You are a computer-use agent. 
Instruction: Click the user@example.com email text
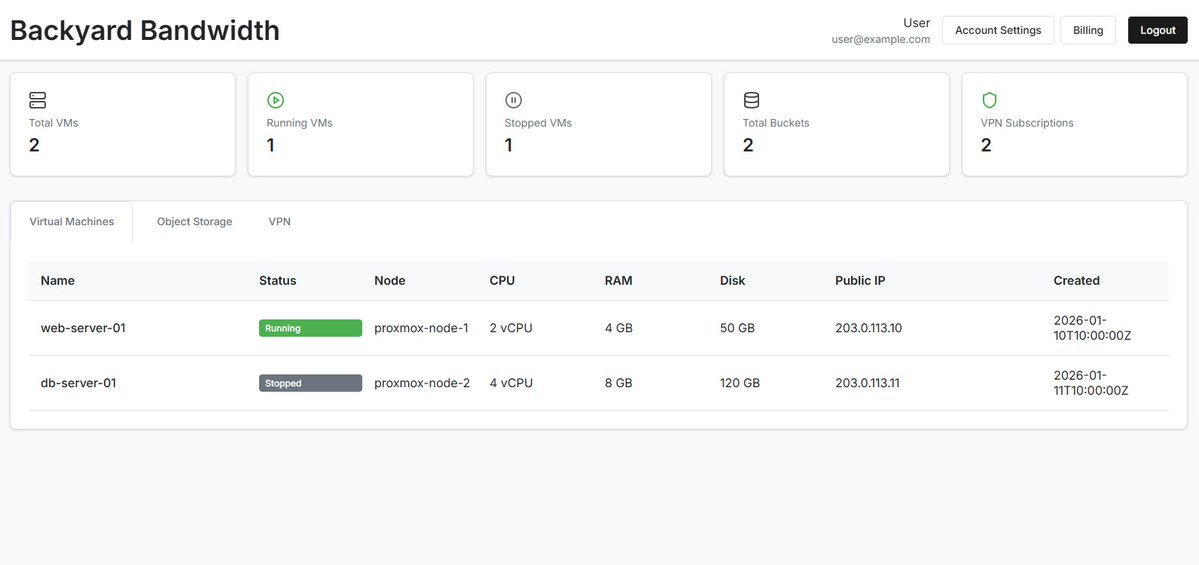coord(881,40)
